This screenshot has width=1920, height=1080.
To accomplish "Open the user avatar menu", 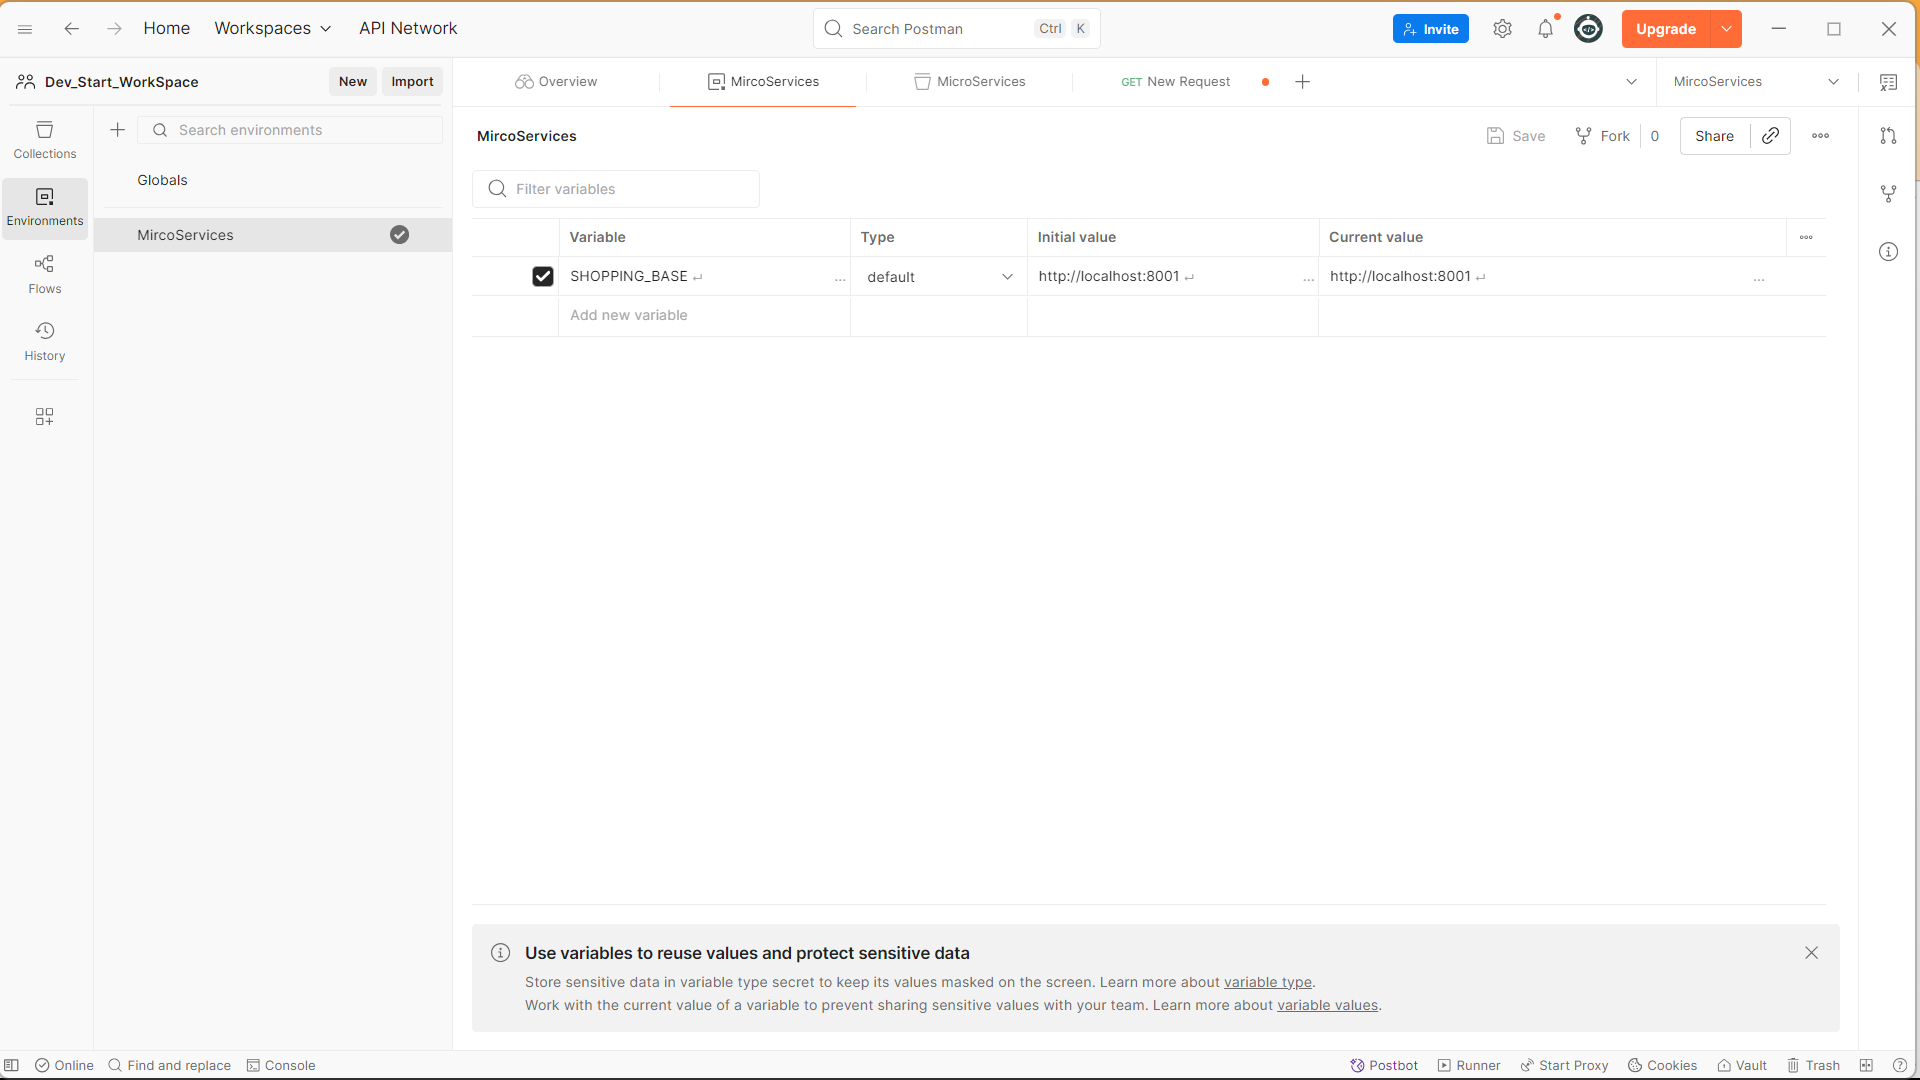I will [1588, 29].
